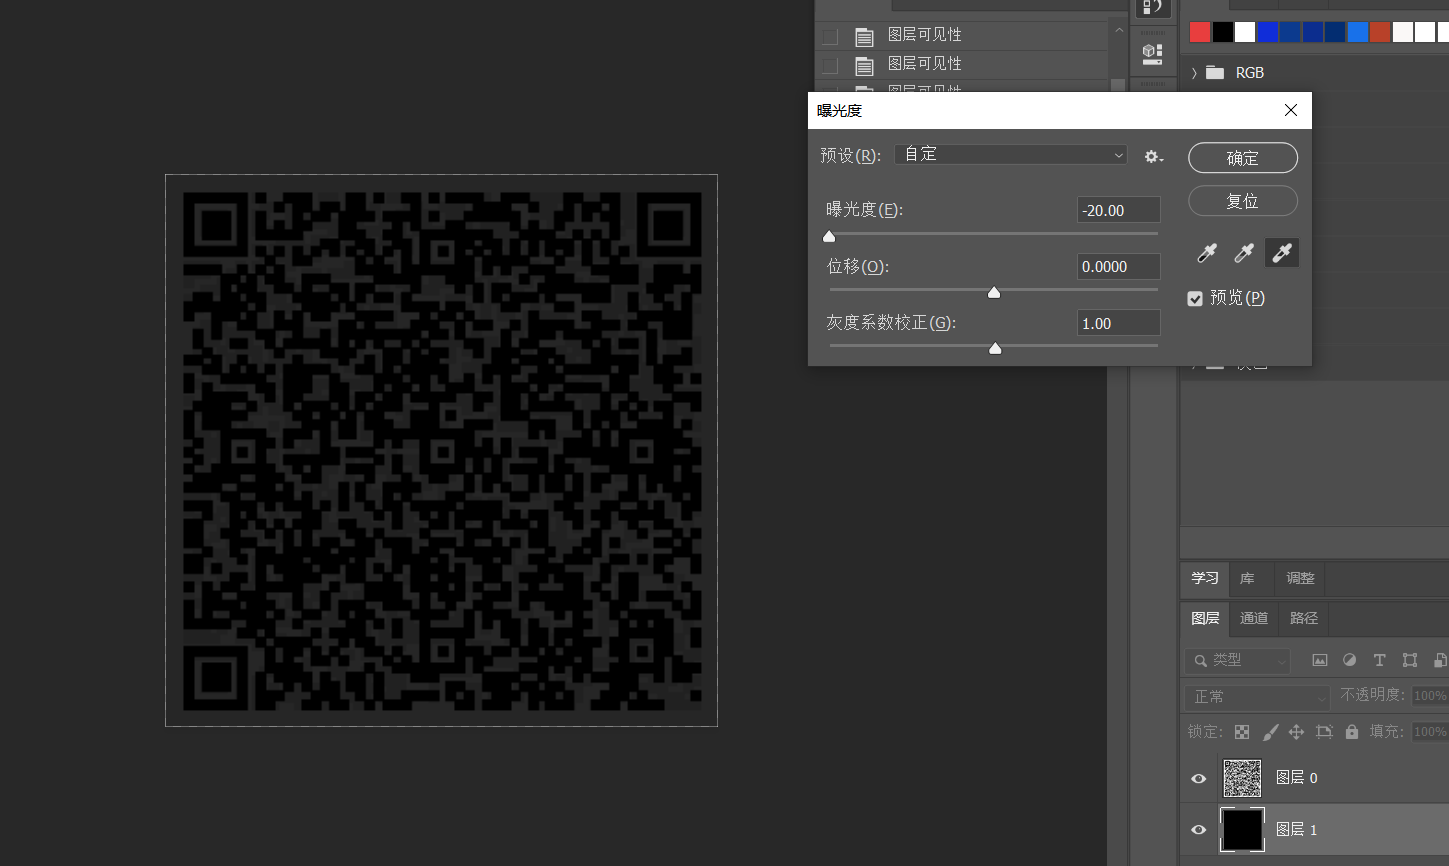Switch to the 调整 adjustments tab

(1300, 578)
